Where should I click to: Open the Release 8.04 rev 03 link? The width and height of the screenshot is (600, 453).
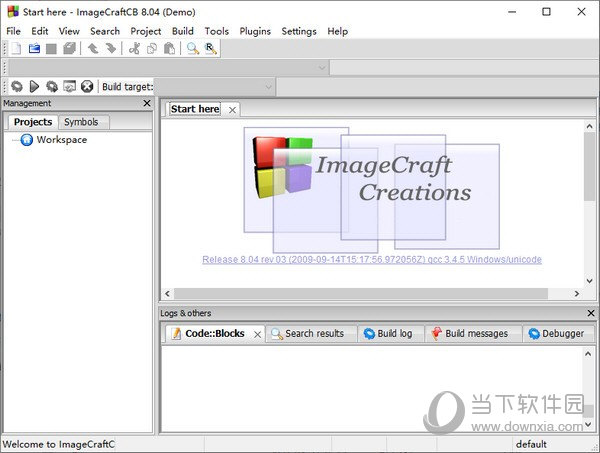pos(371,259)
